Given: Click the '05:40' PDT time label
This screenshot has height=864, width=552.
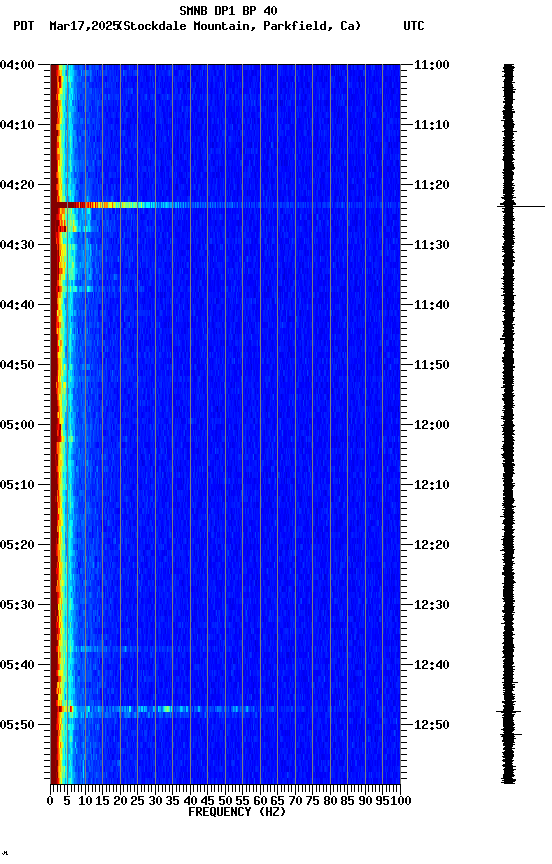Looking at the screenshot, I should pyautogui.click(x=17, y=666).
